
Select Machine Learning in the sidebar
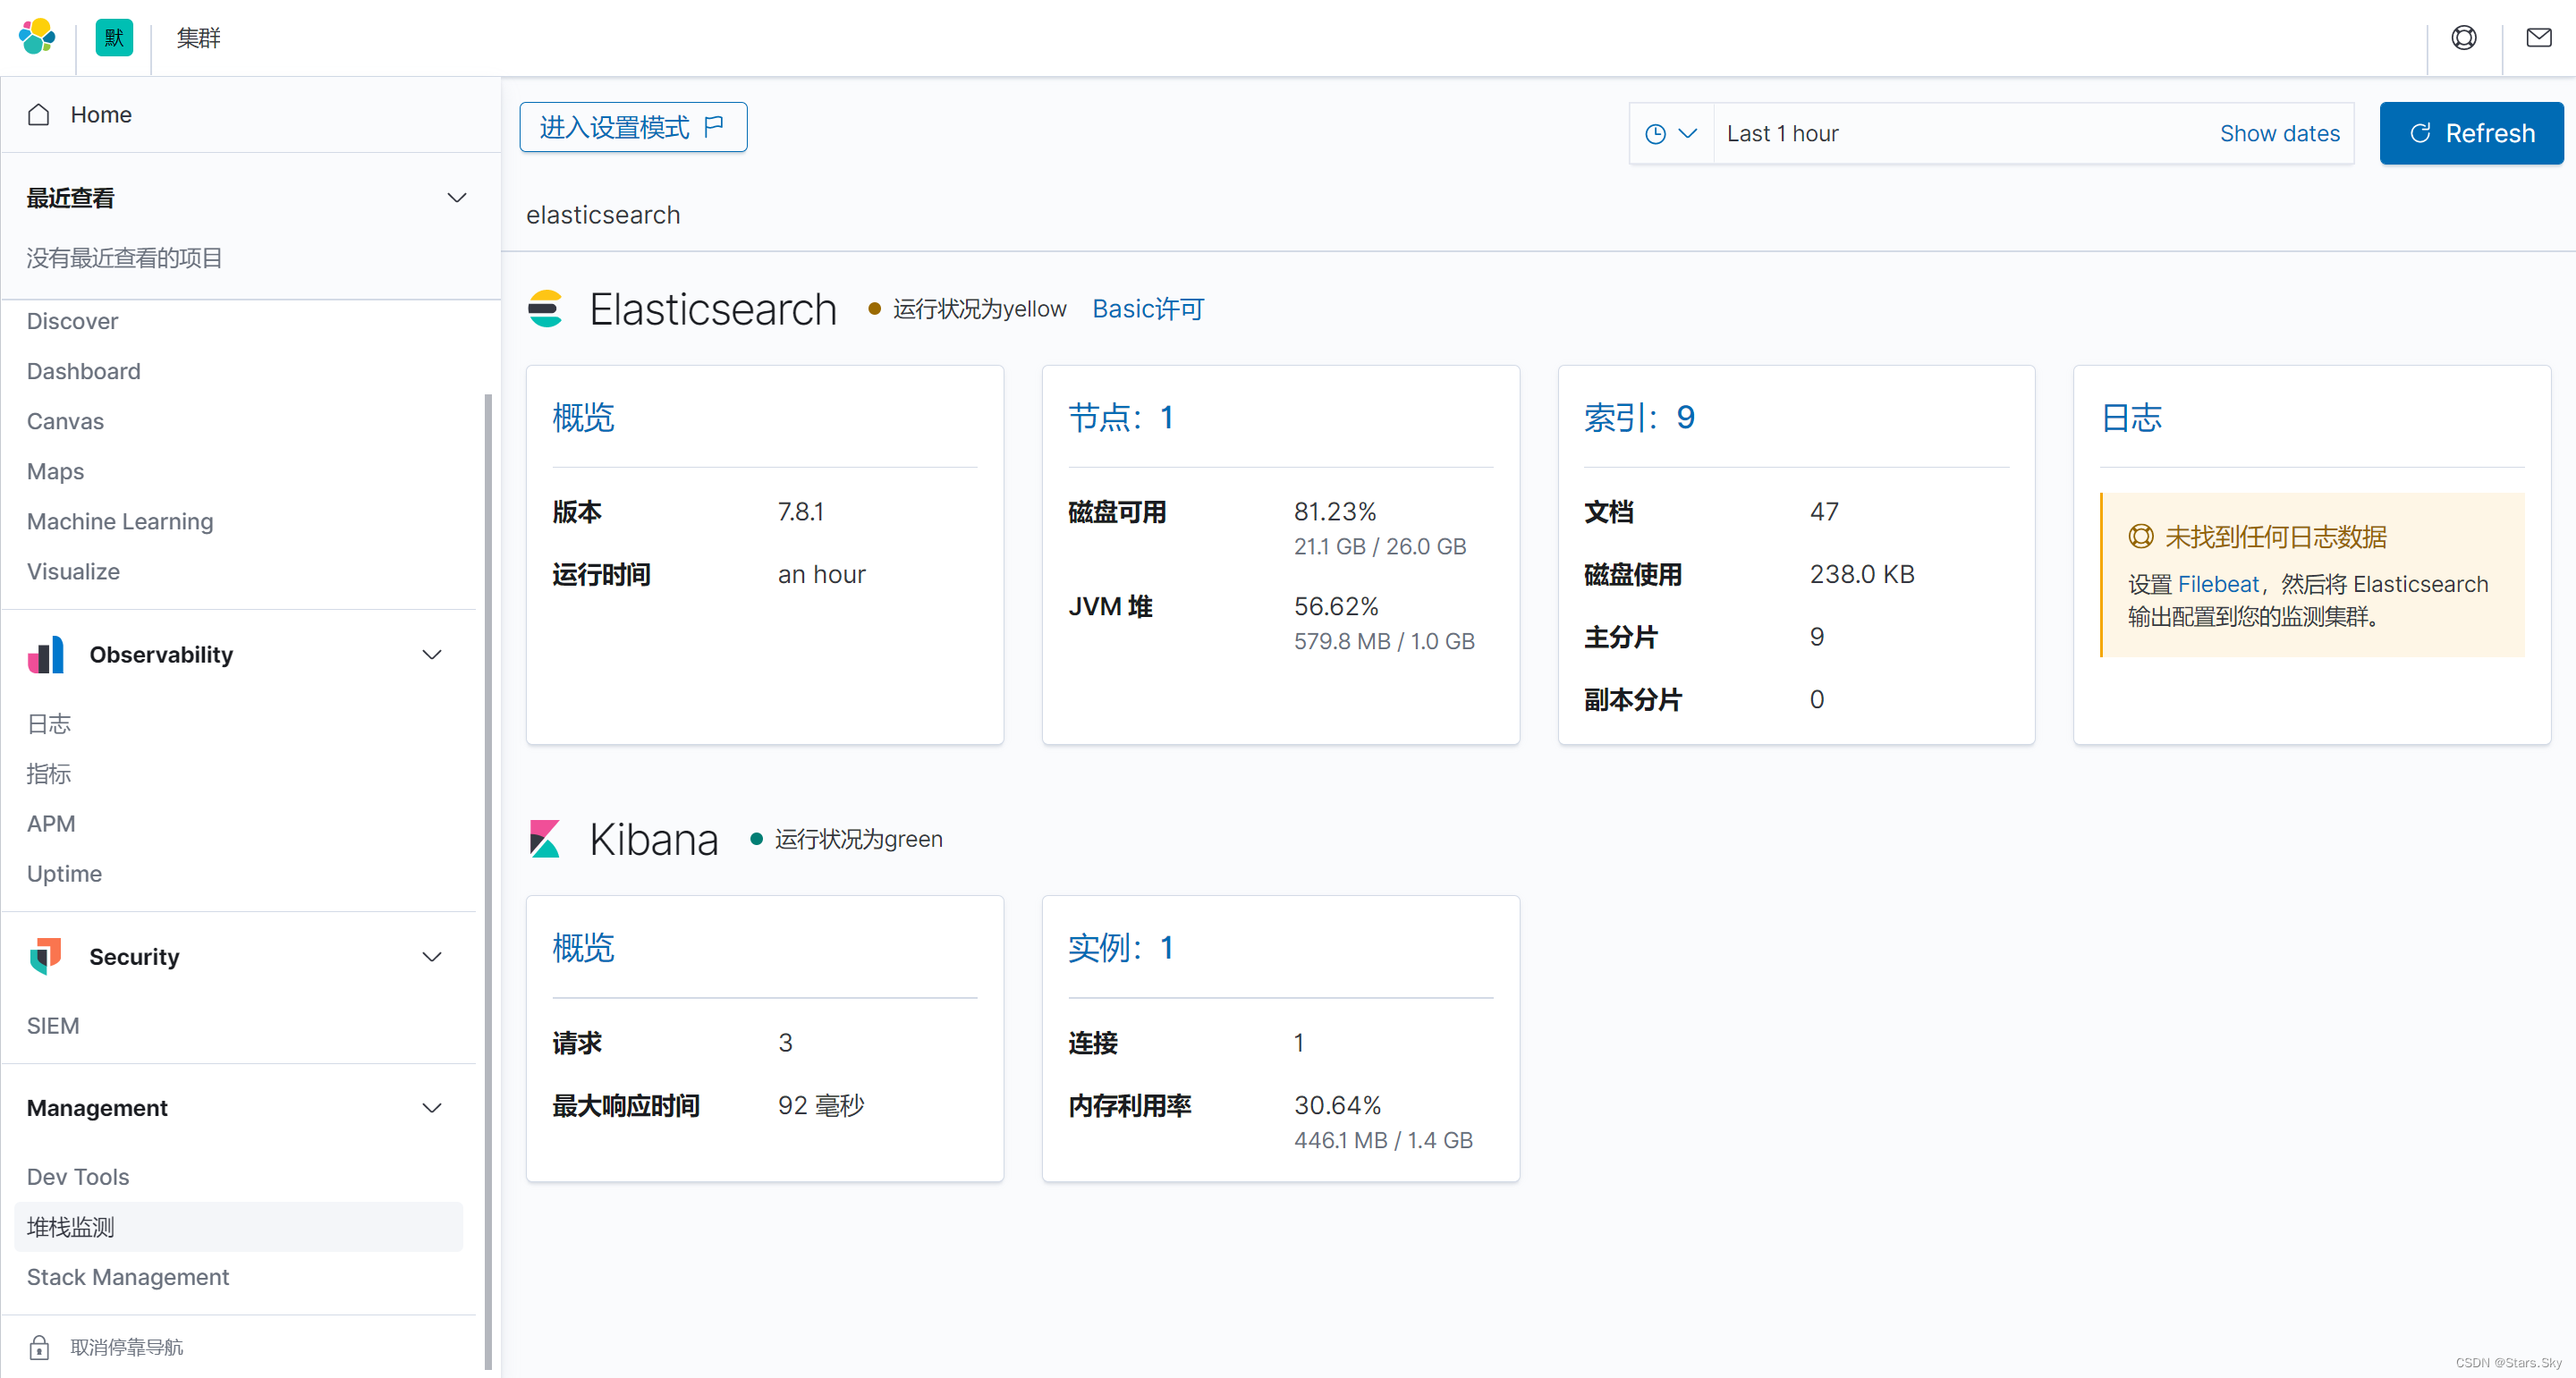[120, 521]
